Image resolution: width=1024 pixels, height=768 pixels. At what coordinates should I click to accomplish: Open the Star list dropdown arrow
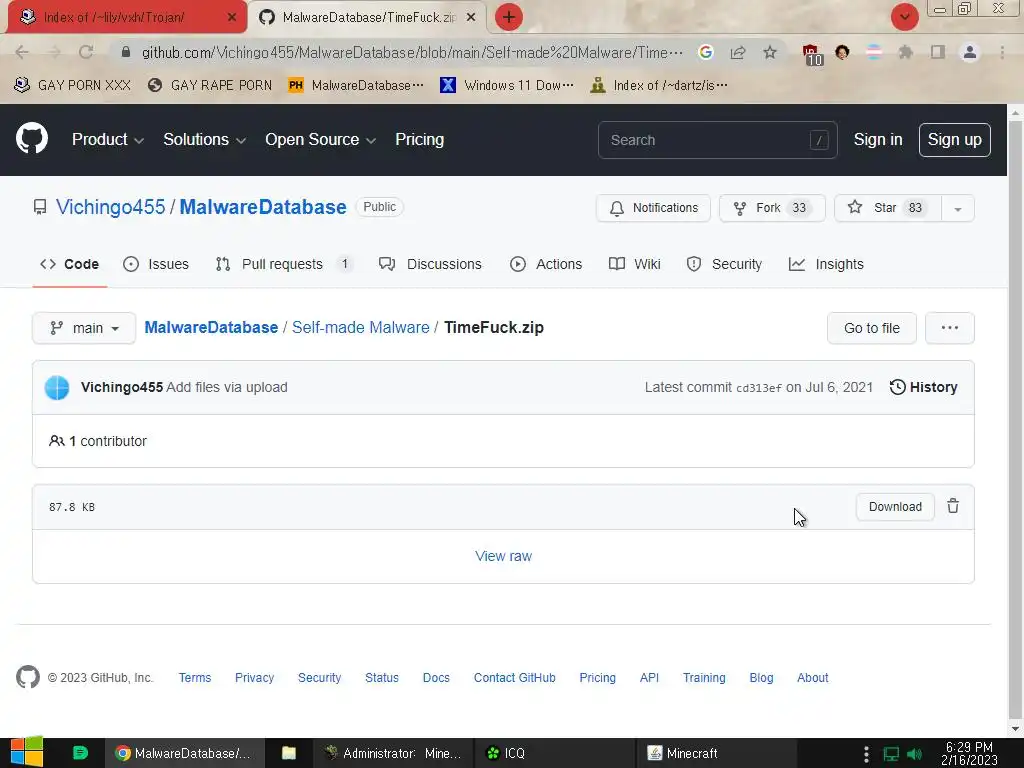tap(957, 208)
